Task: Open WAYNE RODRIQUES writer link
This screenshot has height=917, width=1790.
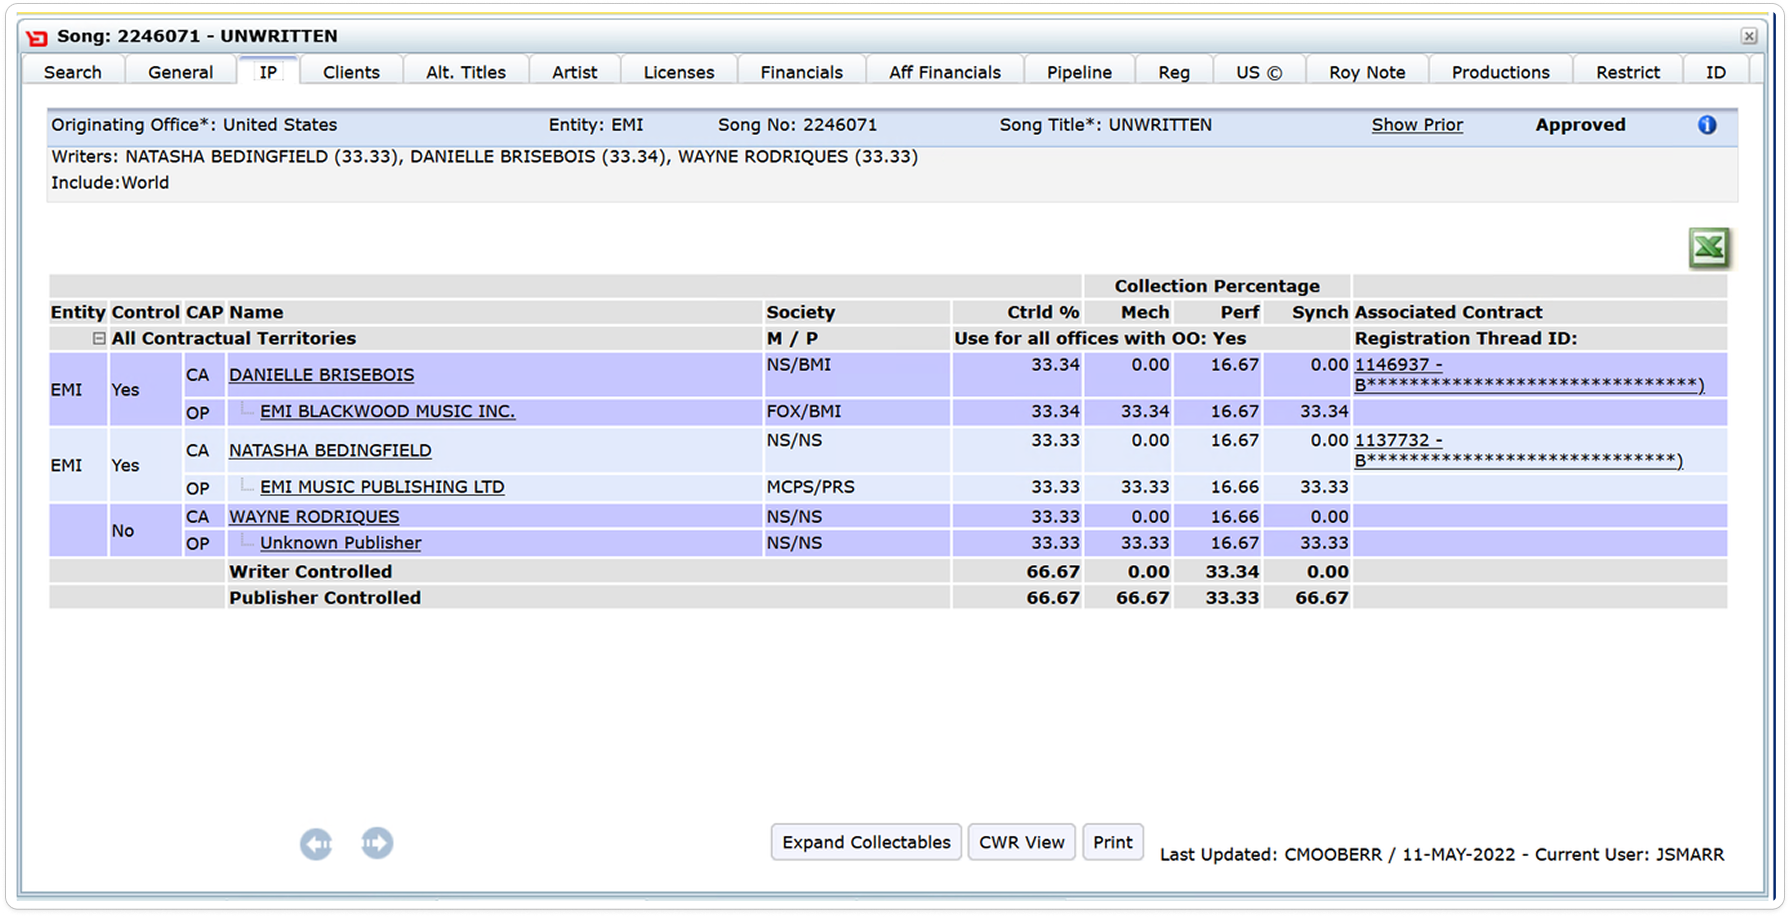Action: (x=314, y=517)
